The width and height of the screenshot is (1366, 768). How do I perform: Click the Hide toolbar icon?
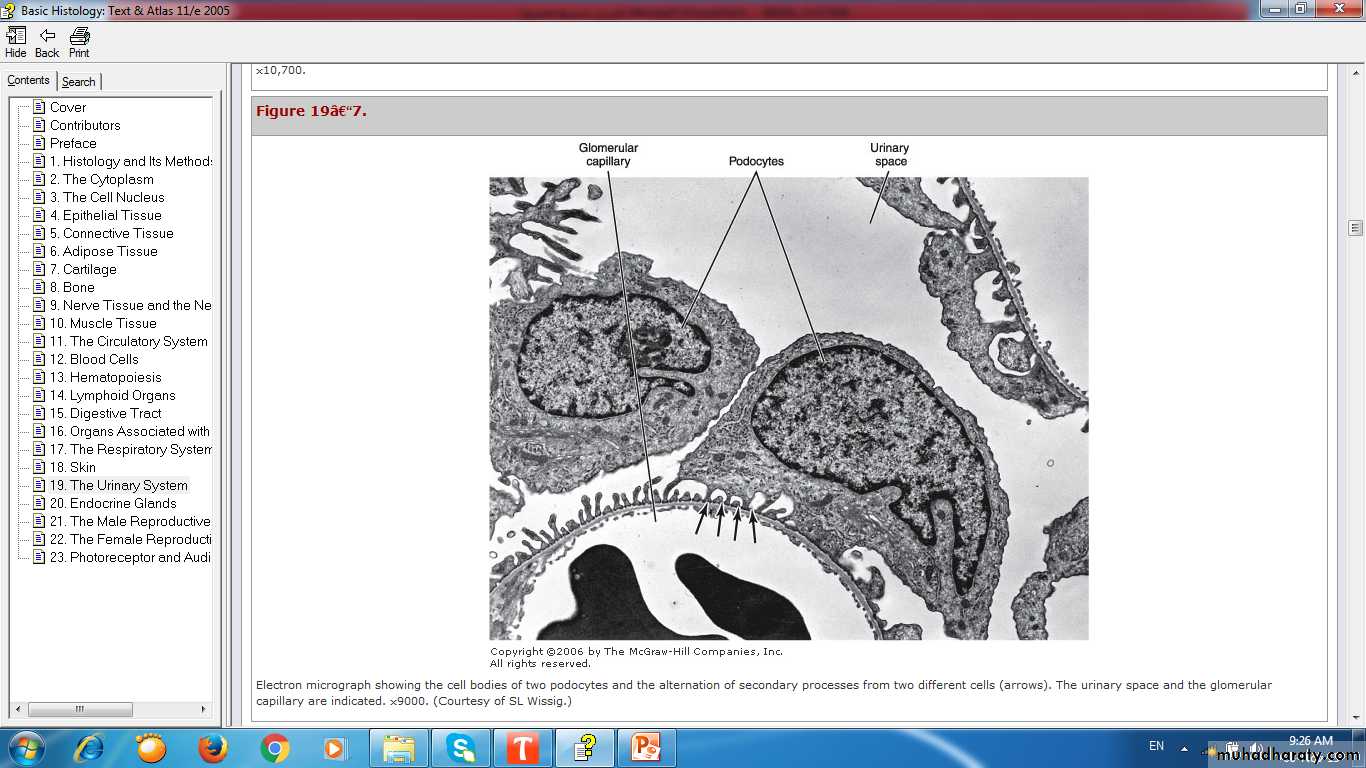16,41
